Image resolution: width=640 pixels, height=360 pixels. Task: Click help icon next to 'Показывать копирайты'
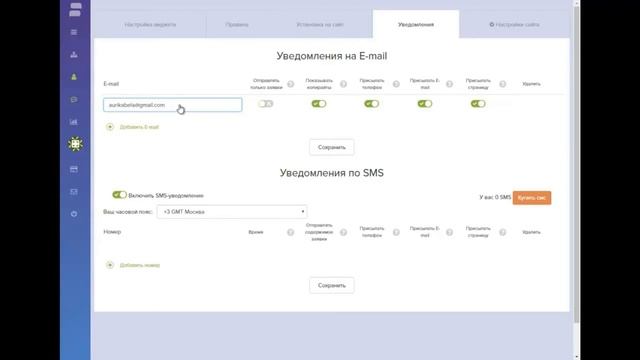point(343,84)
